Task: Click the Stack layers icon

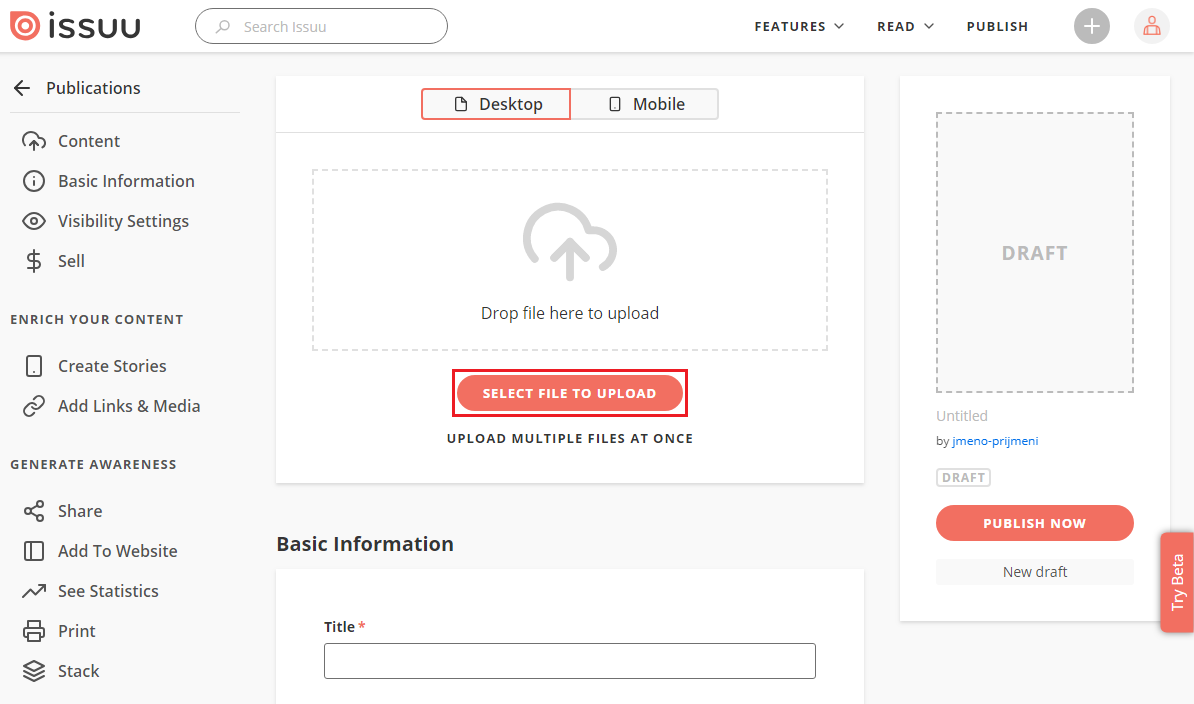Action: 34,671
